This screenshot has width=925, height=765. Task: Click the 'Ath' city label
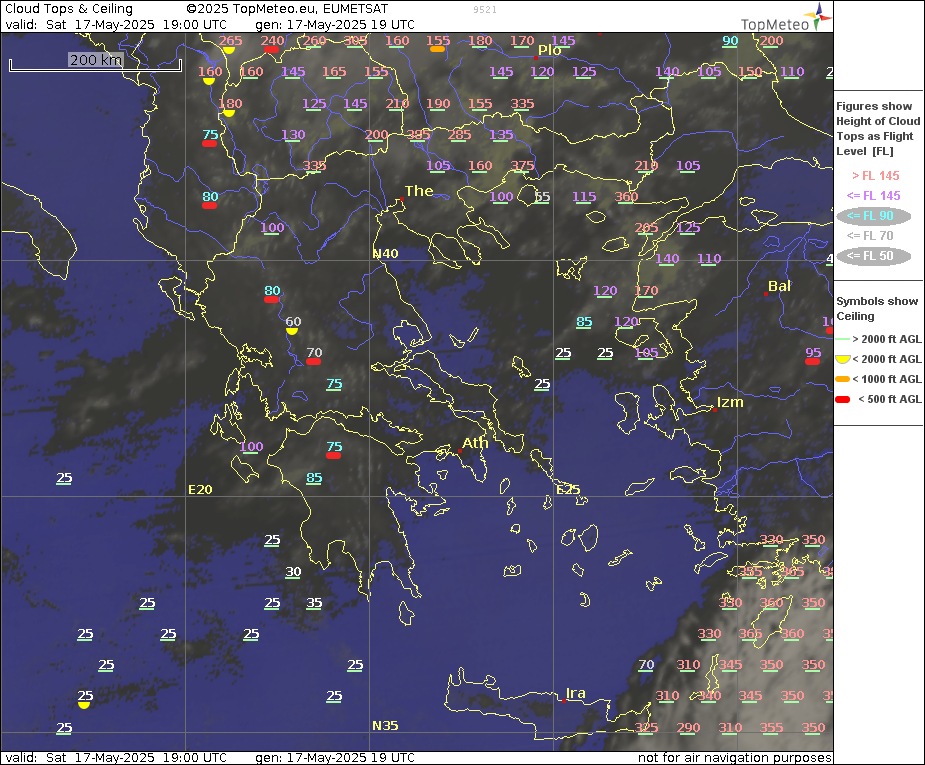click(x=475, y=443)
